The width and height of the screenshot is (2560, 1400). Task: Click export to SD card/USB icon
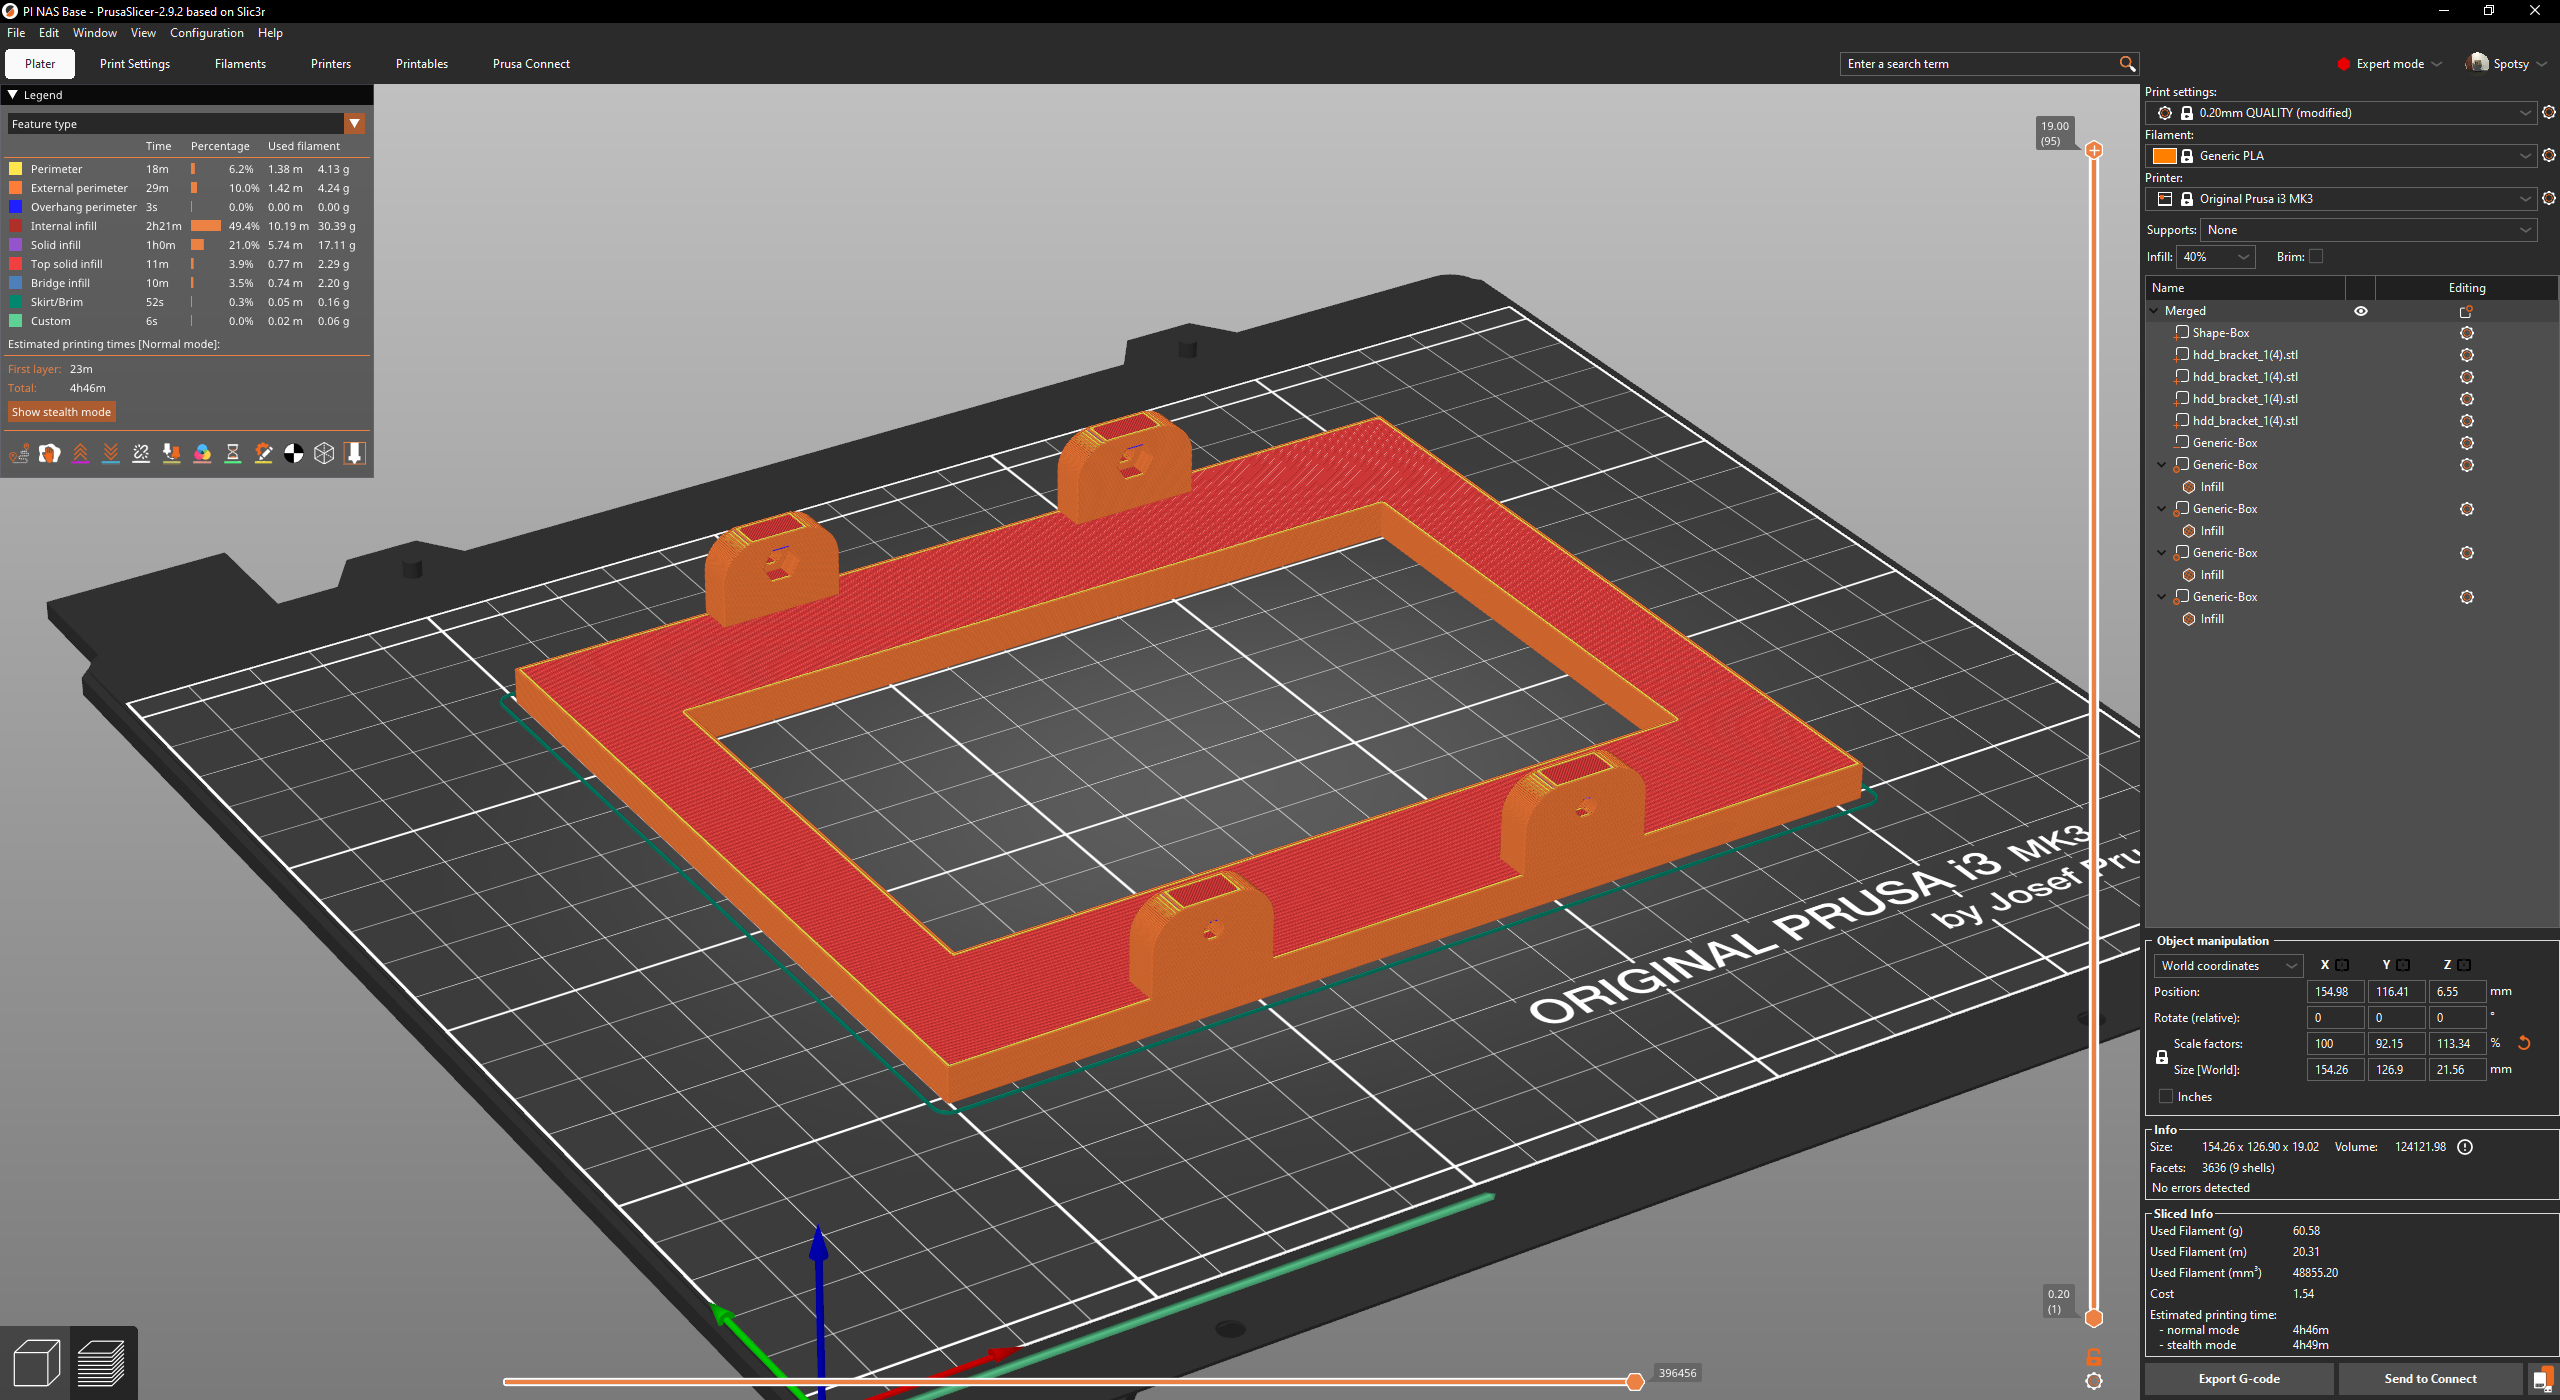[x=2542, y=1379]
